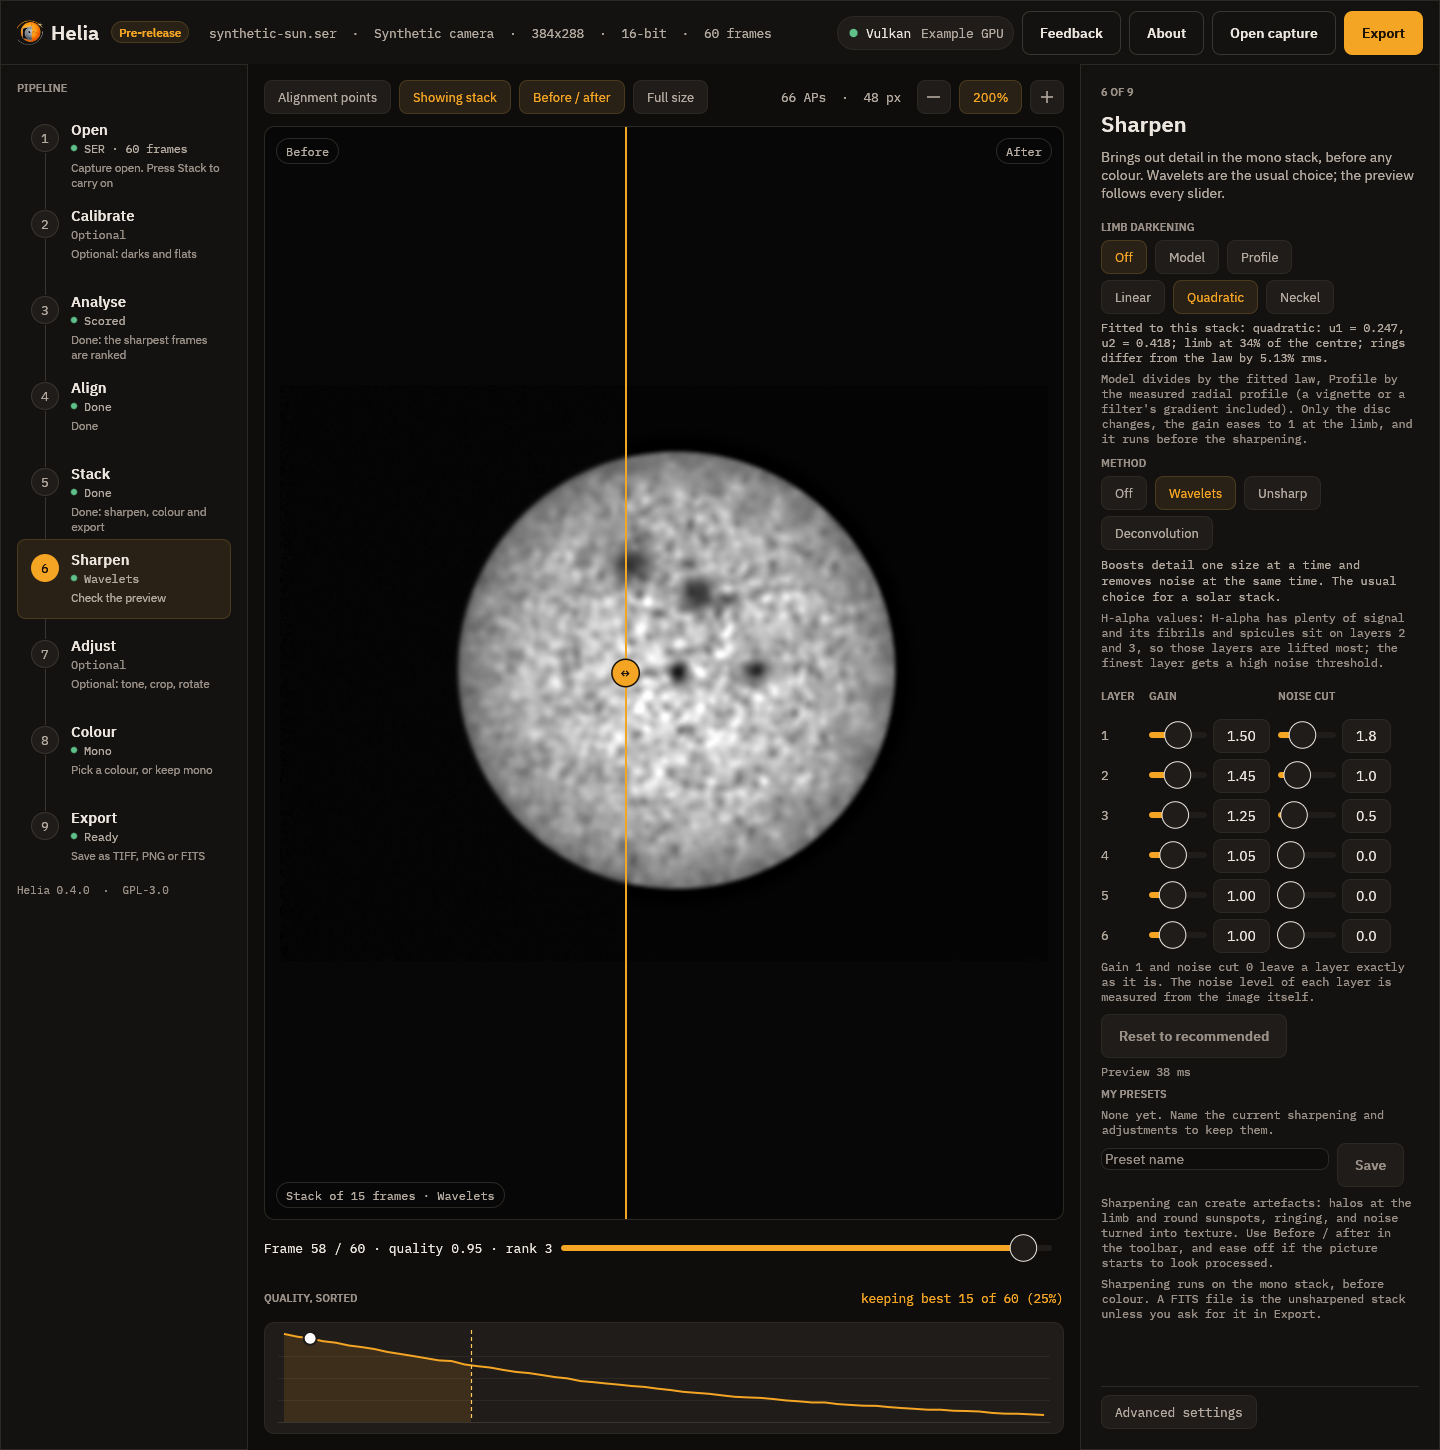The image size is (1440, 1450).
Task: Choose the Linear limb law
Action: (1133, 297)
